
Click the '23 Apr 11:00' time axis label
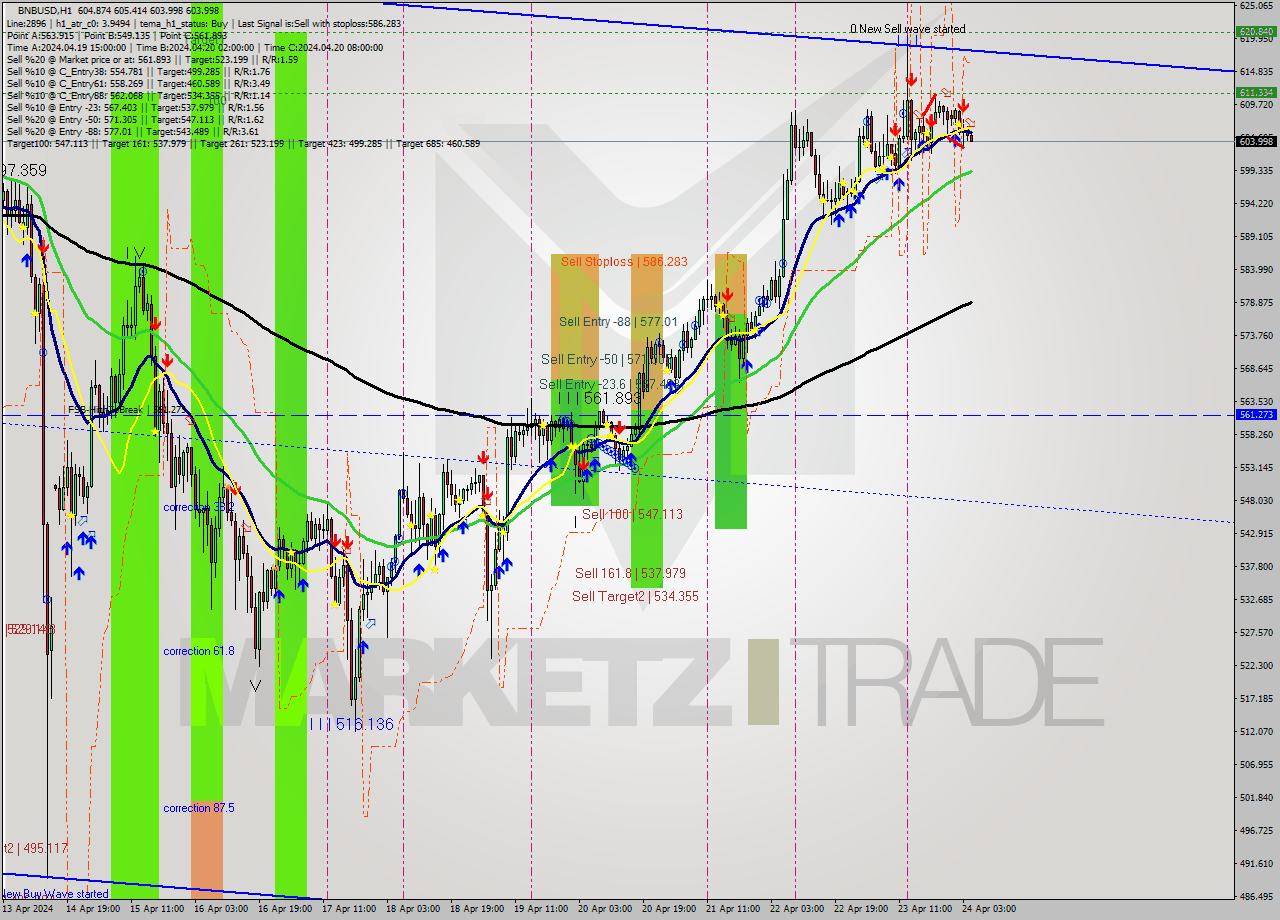[x=924, y=909]
